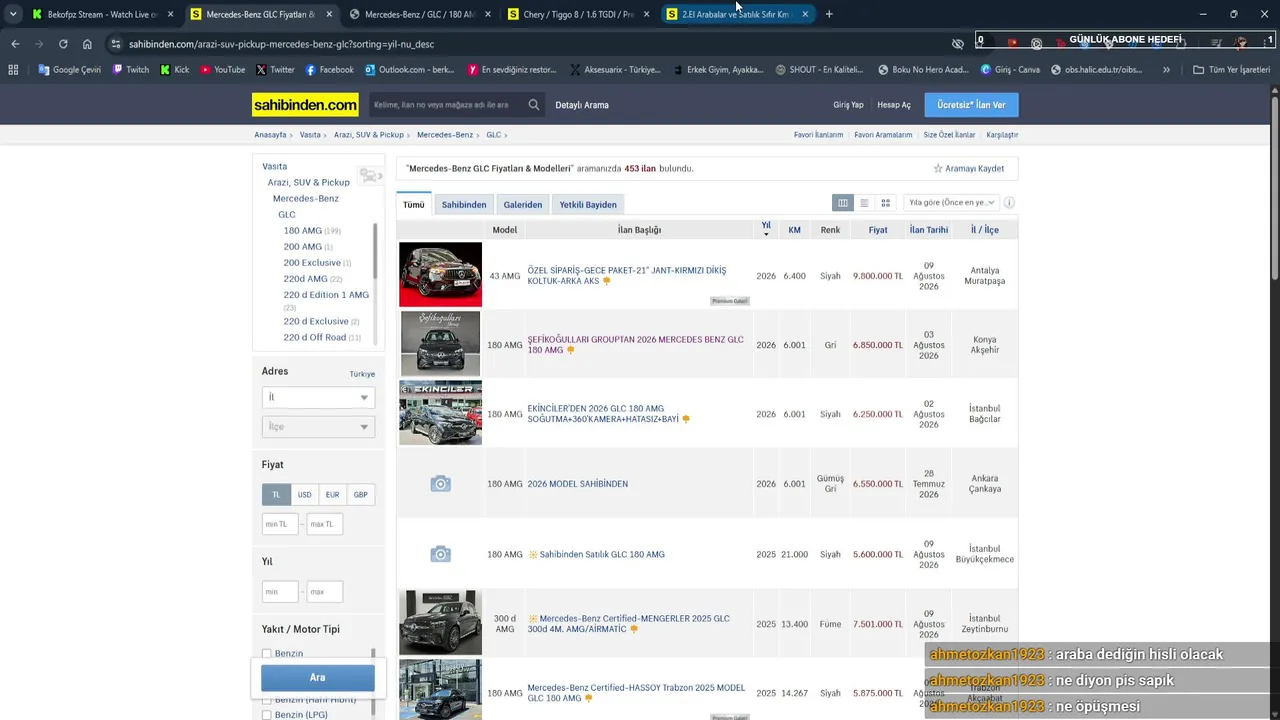1280x720 pixels.
Task: Click the site info icon in address bar
Action: 116,44
